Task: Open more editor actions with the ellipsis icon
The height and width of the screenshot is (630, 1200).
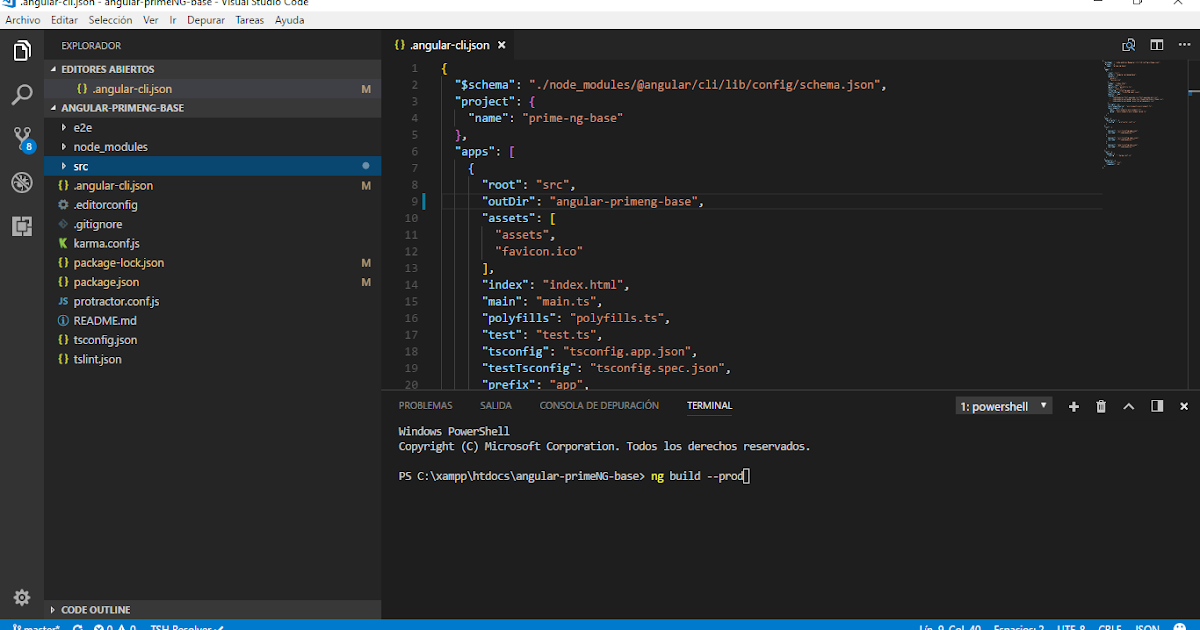Action: click(1184, 44)
